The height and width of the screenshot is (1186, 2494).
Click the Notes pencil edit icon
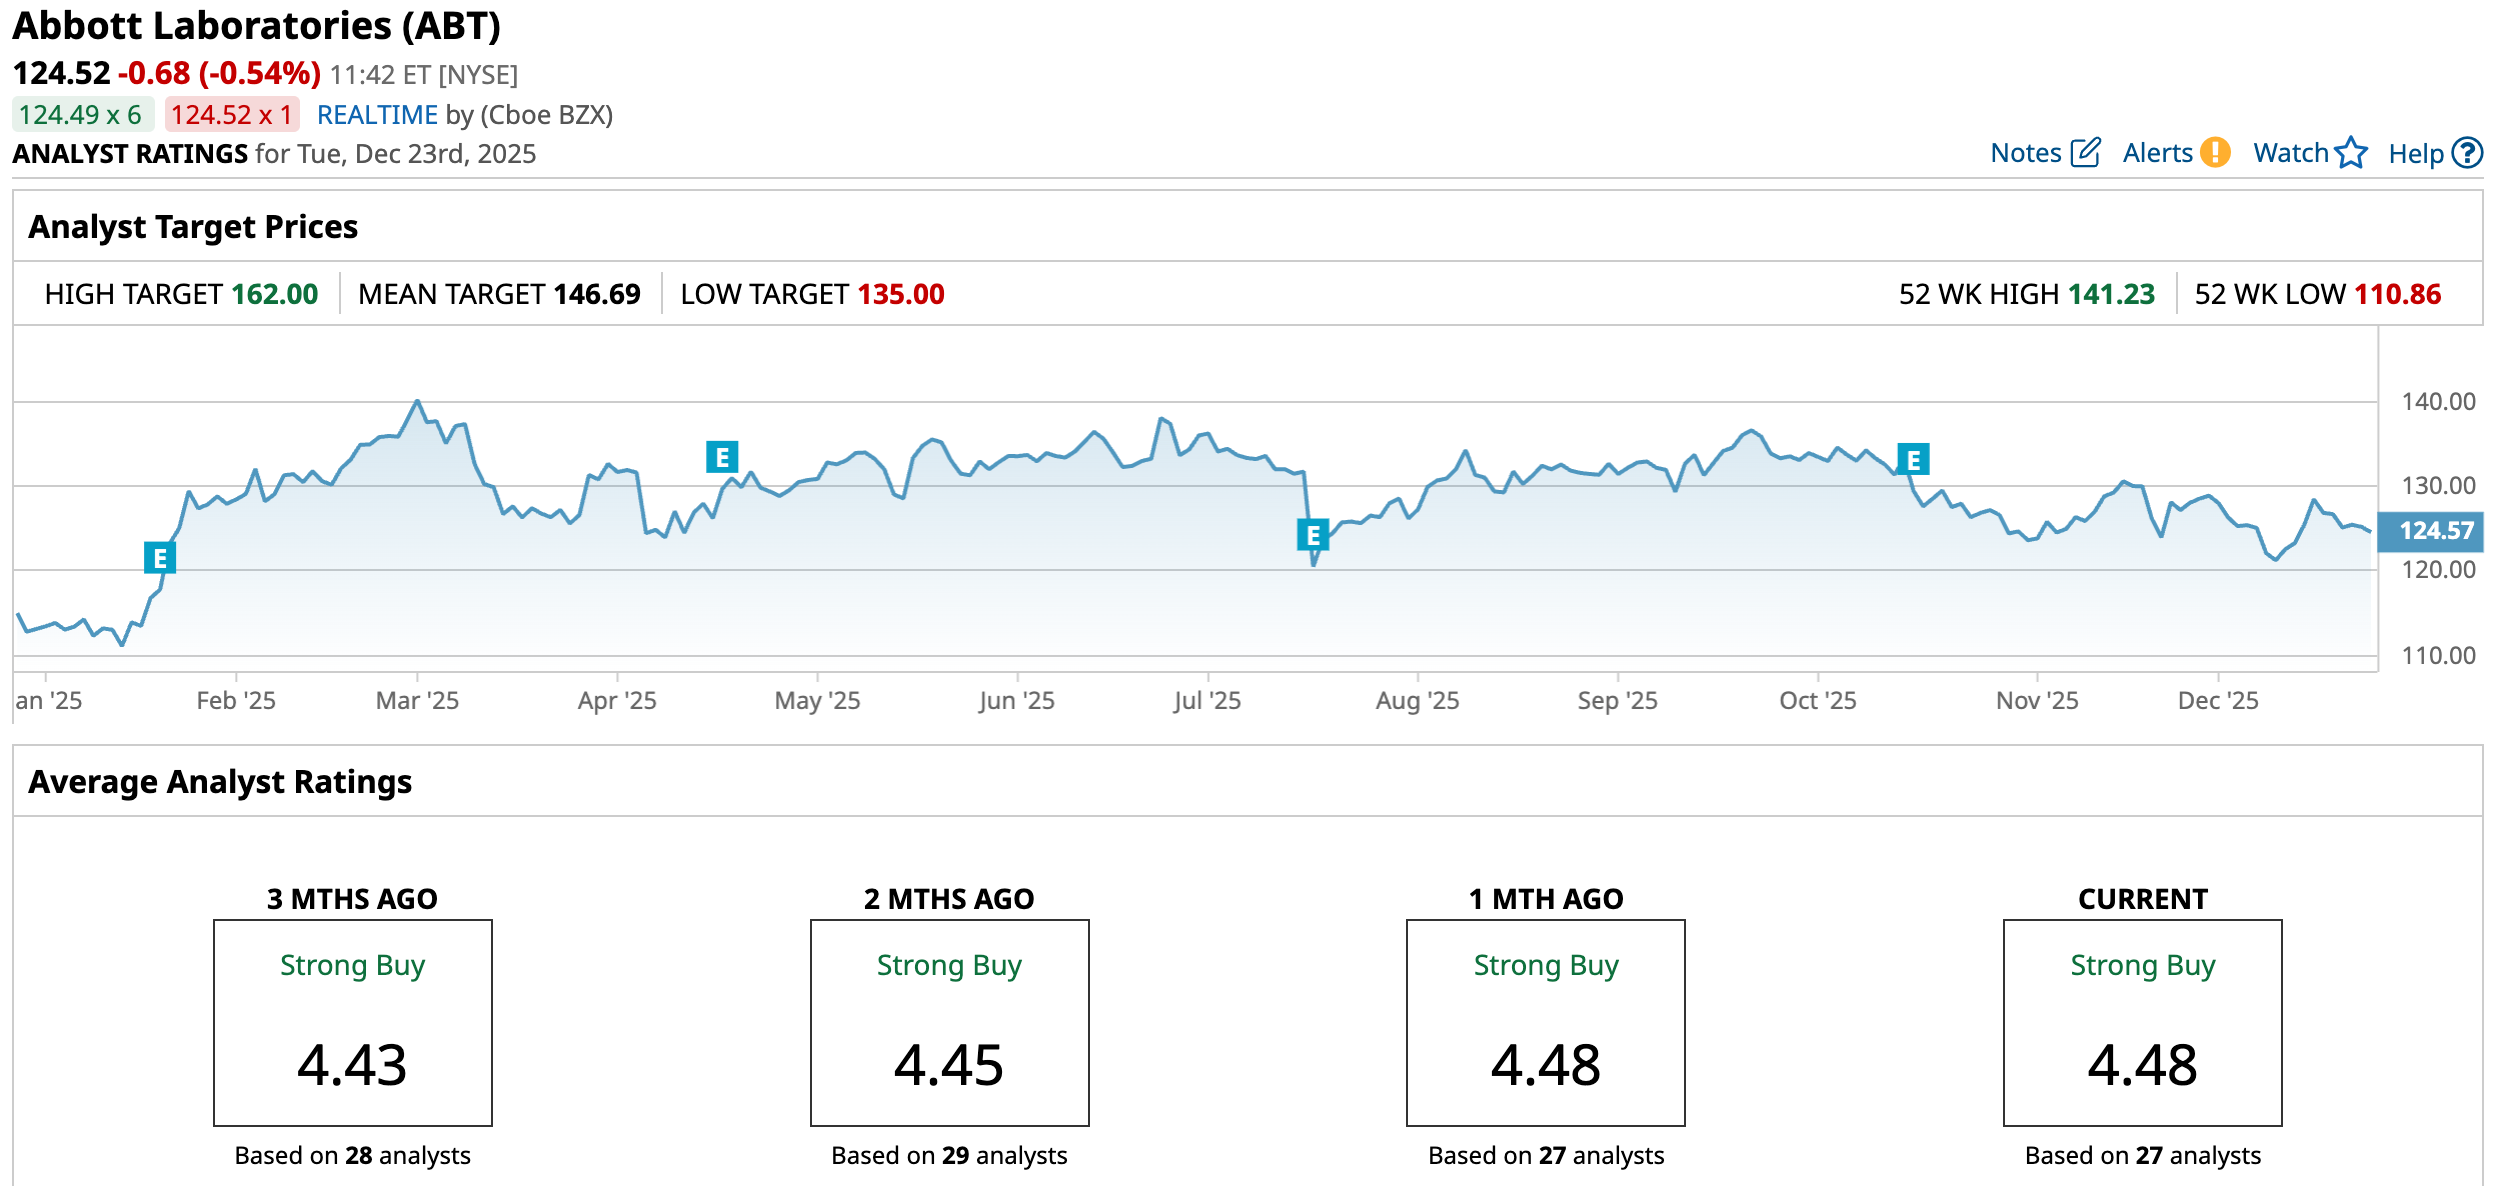(2085, 153)
